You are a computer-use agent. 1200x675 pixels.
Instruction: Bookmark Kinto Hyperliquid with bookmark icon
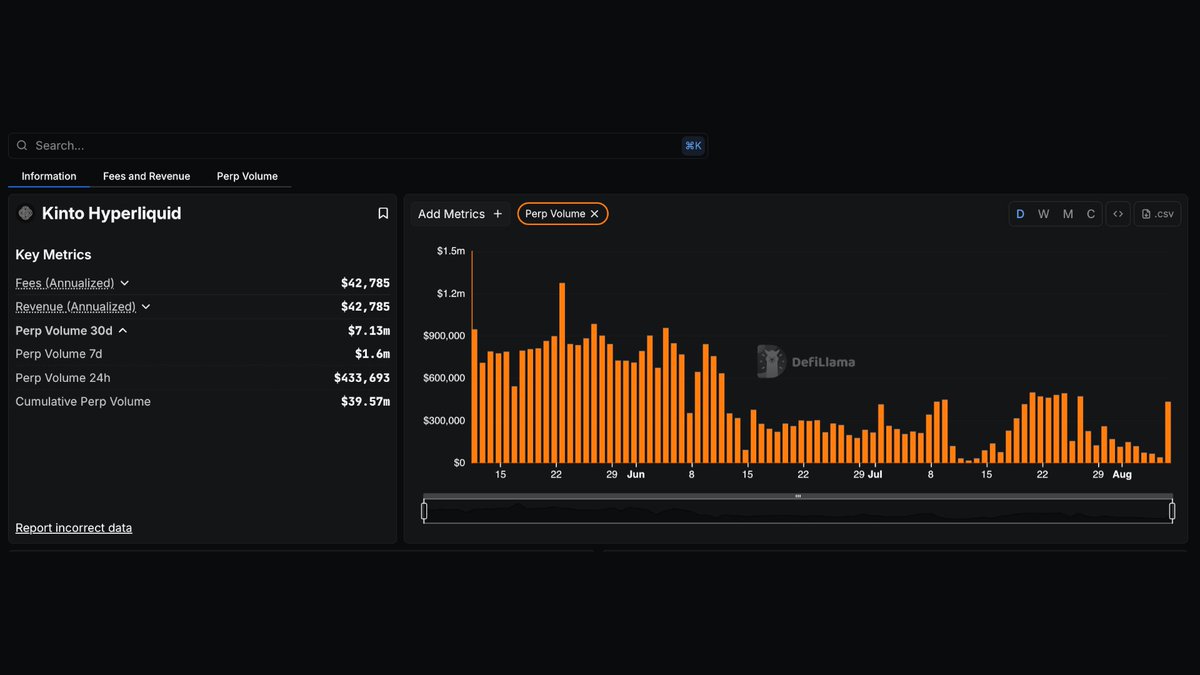(383, 213)
